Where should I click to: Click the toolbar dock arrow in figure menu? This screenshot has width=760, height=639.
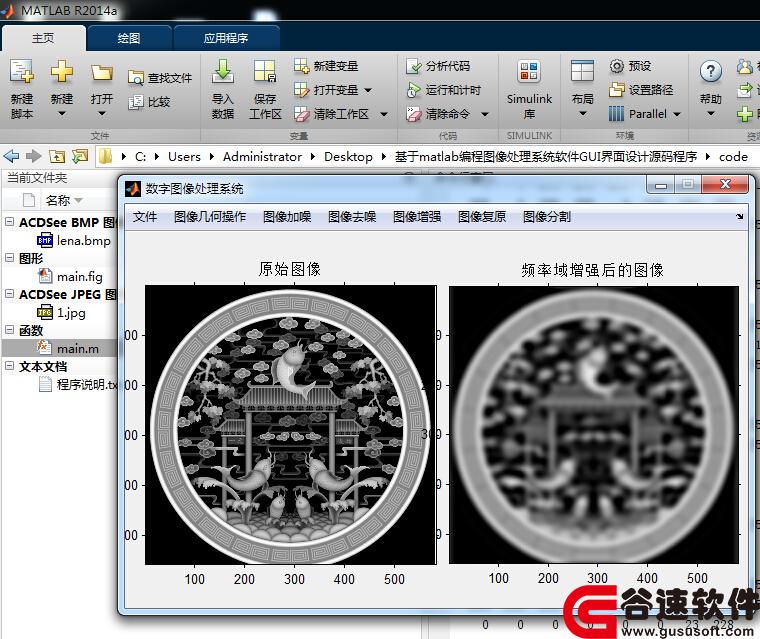739,217
